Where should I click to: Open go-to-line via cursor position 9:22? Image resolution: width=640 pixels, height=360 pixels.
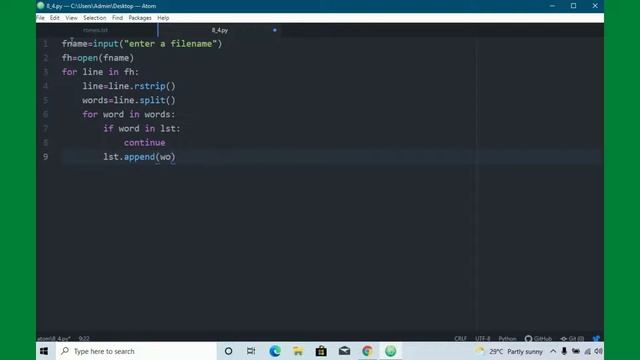tap(84, 338)
